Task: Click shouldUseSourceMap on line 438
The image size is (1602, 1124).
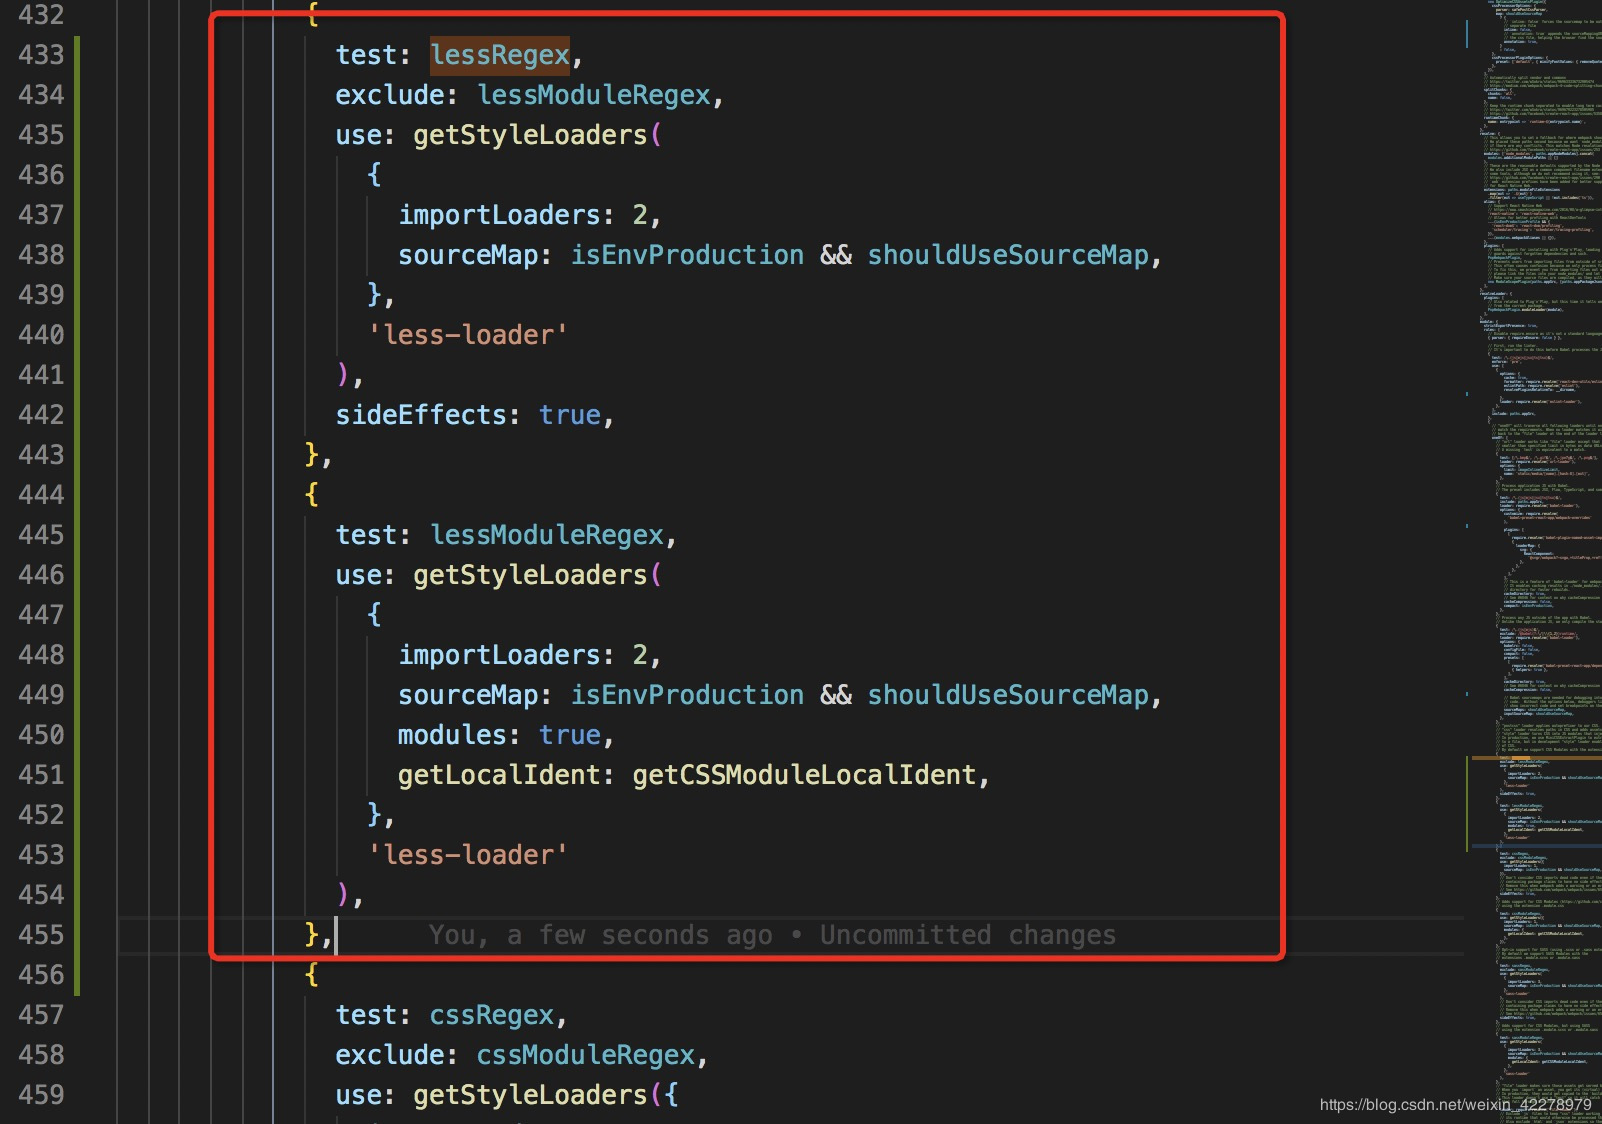Action: (x=1008, y=255)
